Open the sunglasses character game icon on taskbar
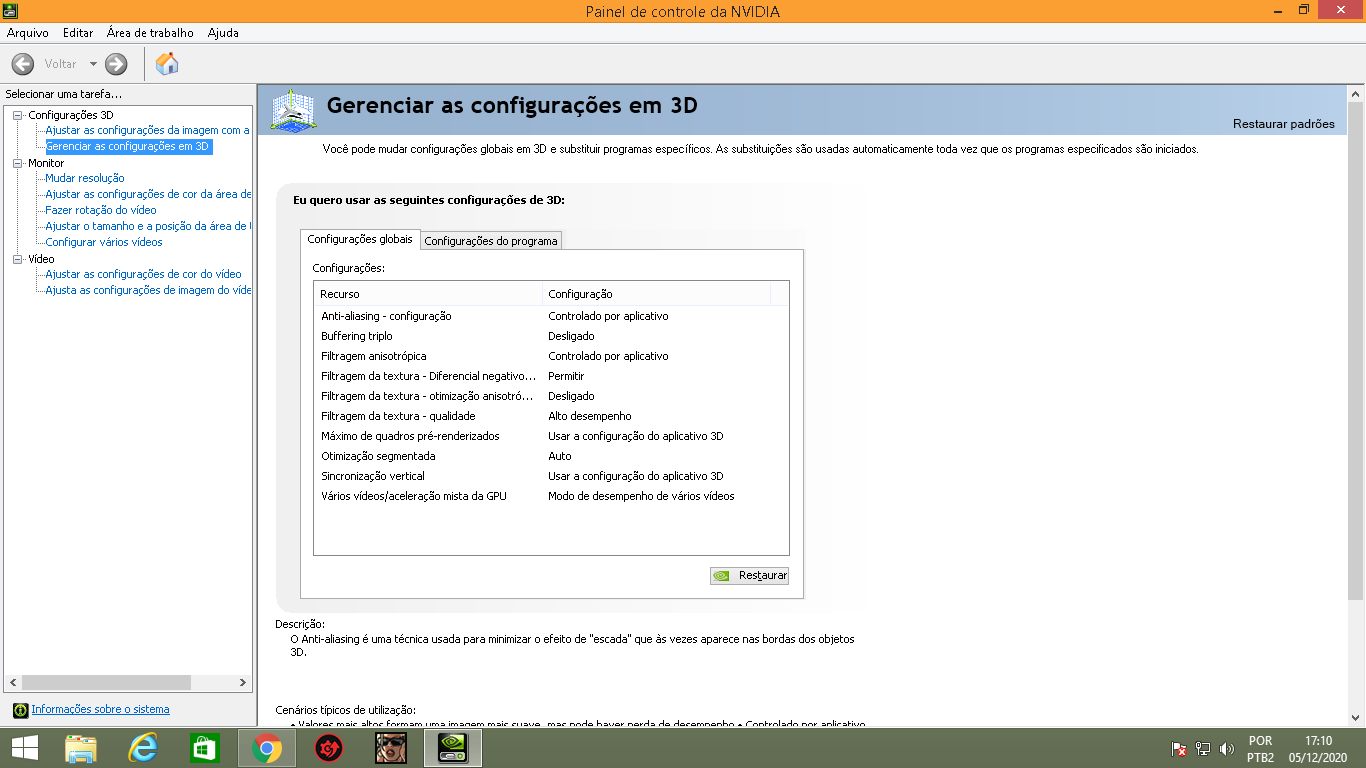1366x768 pixels. click(x=390, y=748)
